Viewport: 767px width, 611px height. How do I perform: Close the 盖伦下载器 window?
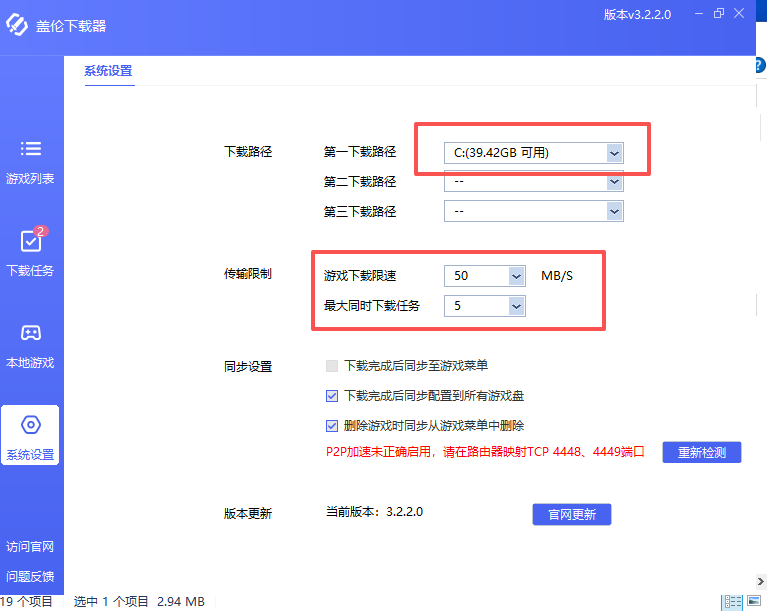[739, 14]
